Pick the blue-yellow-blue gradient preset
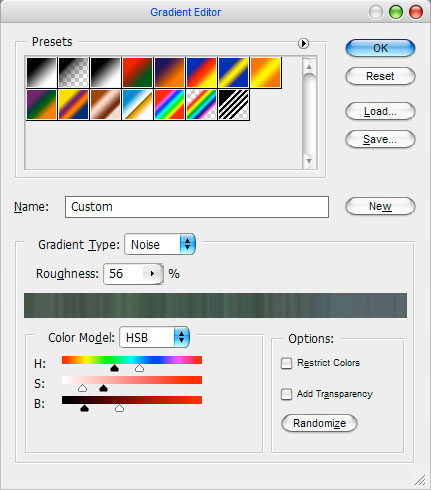The height and width of the screenshot is (490, 431). coord(233,73)
